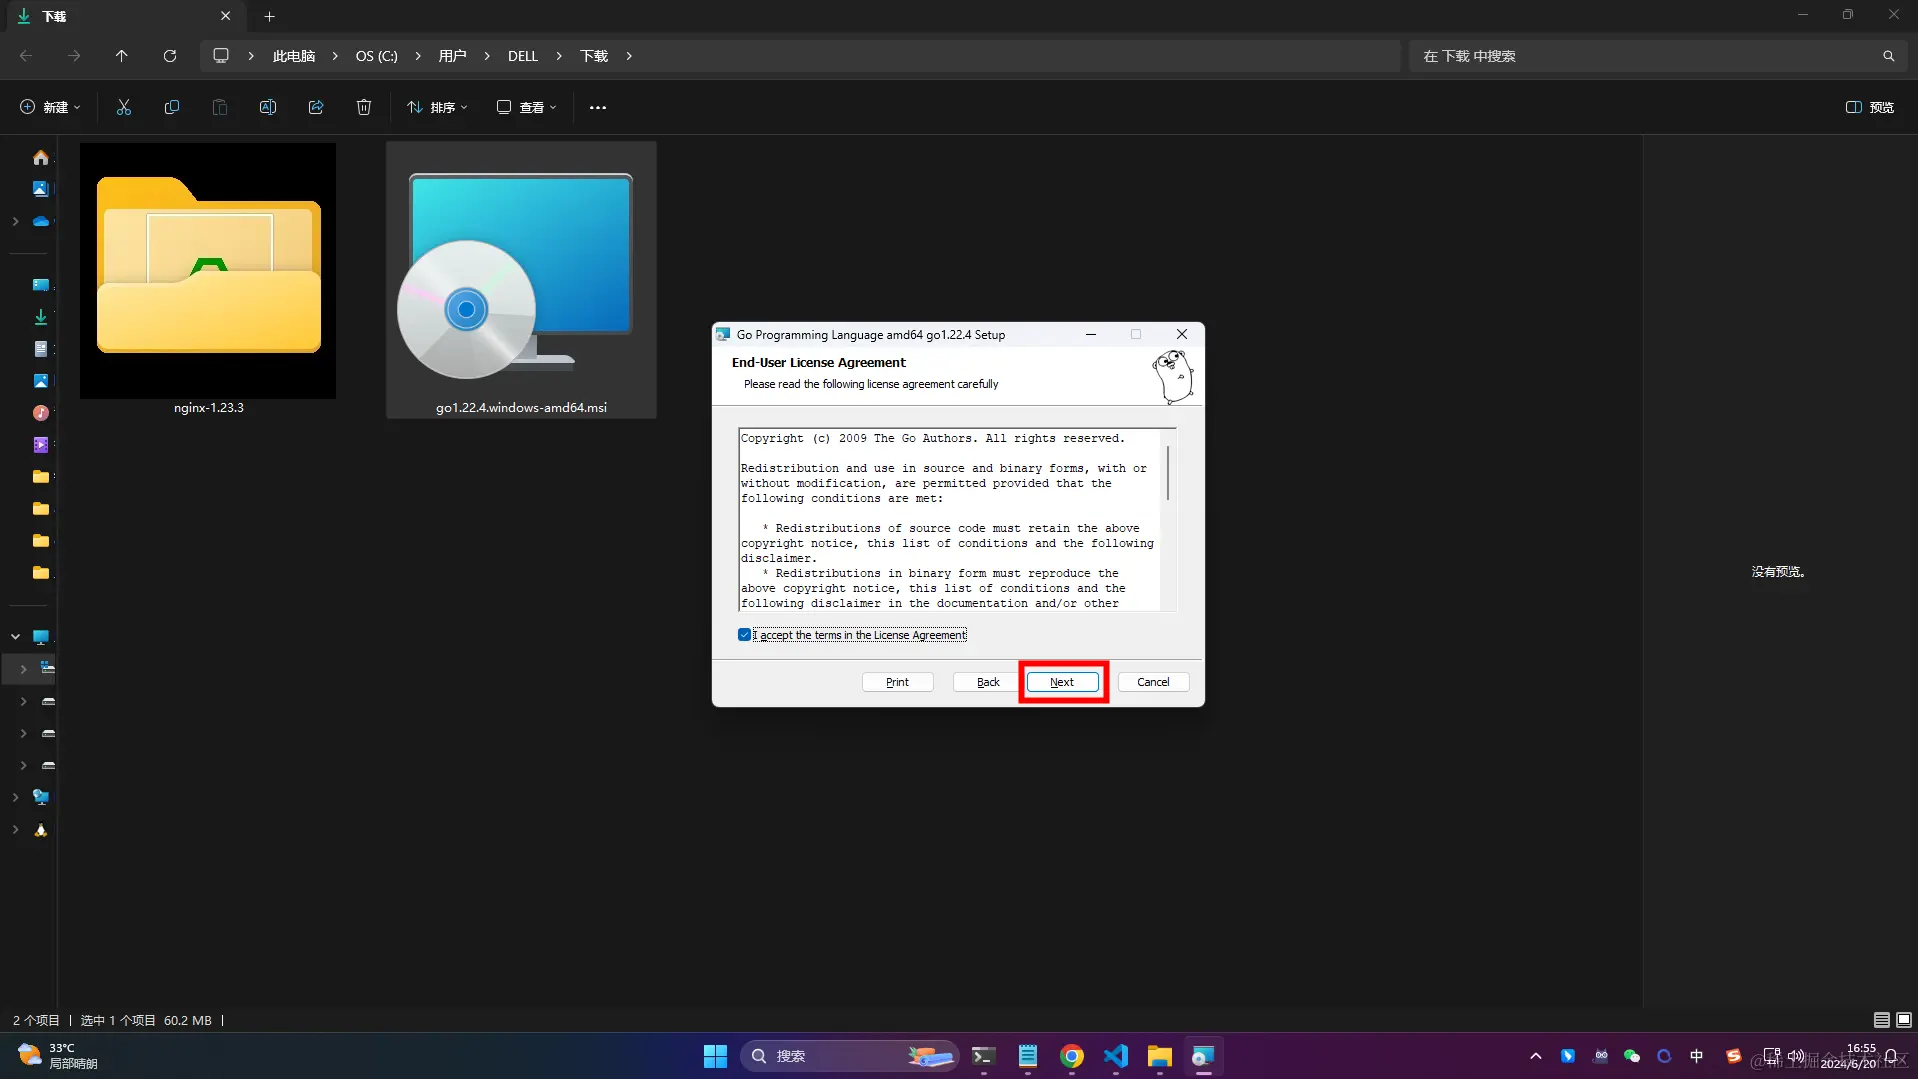Image resolution: width=1918 pixels, height=1079 pixels.
Task: Toggle the 预览 preview pane button
Action: [x=1870, y=107]
